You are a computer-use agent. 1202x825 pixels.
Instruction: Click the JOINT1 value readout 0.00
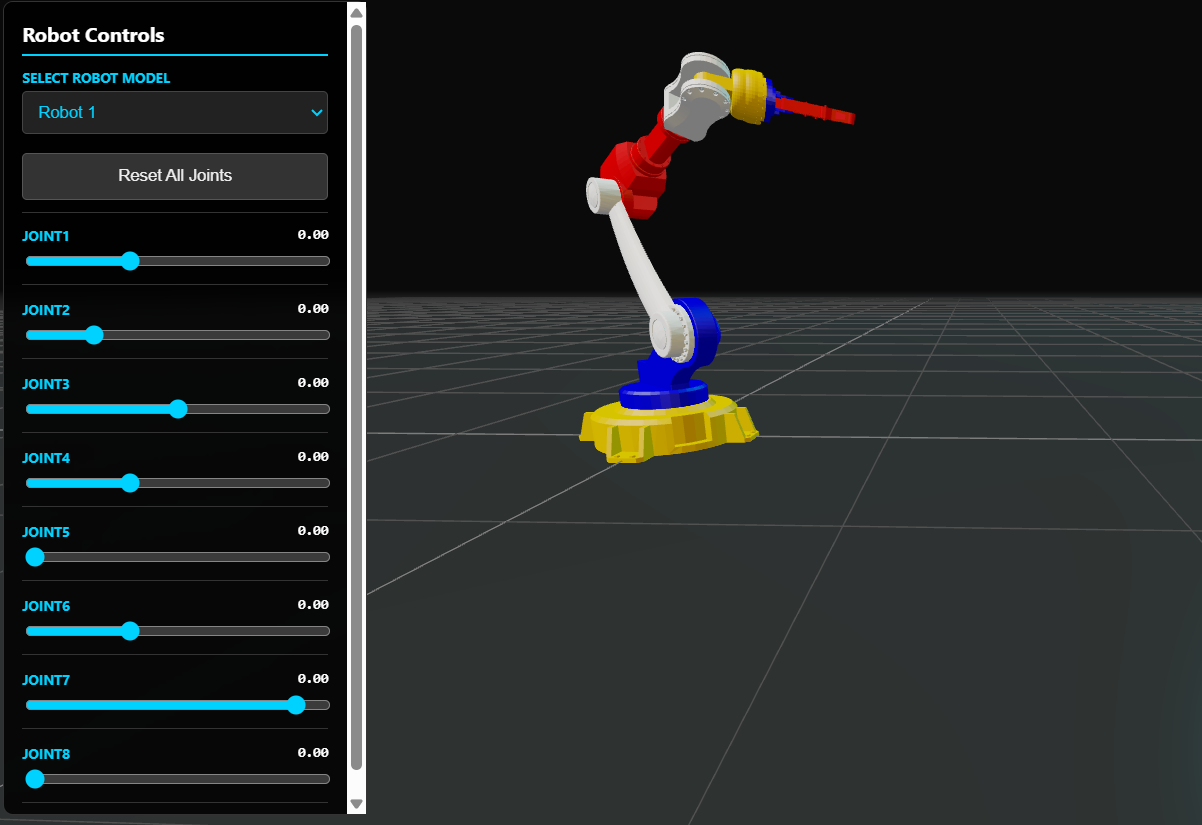click(x=313, y=235)
